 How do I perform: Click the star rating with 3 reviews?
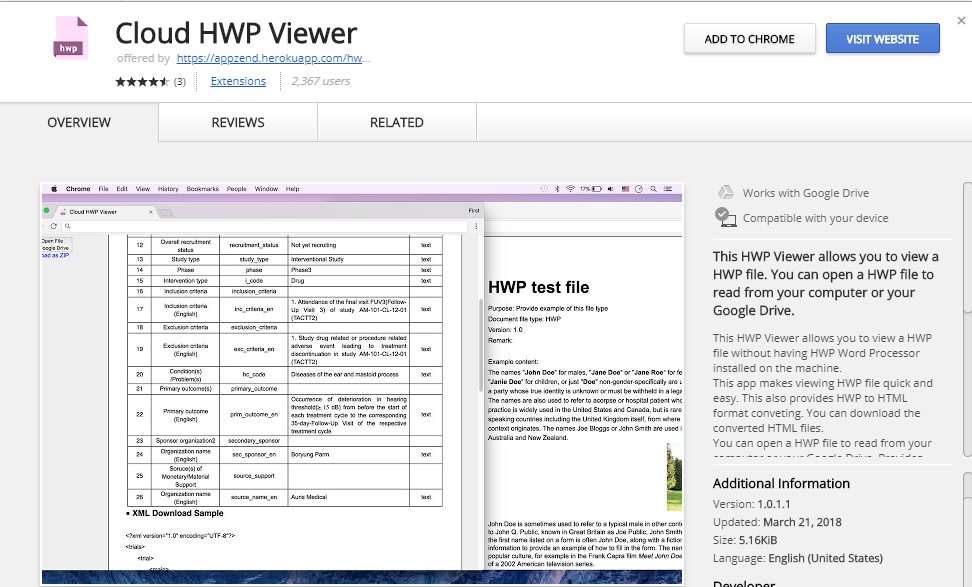pyautogui.click(x=150, y=81)
